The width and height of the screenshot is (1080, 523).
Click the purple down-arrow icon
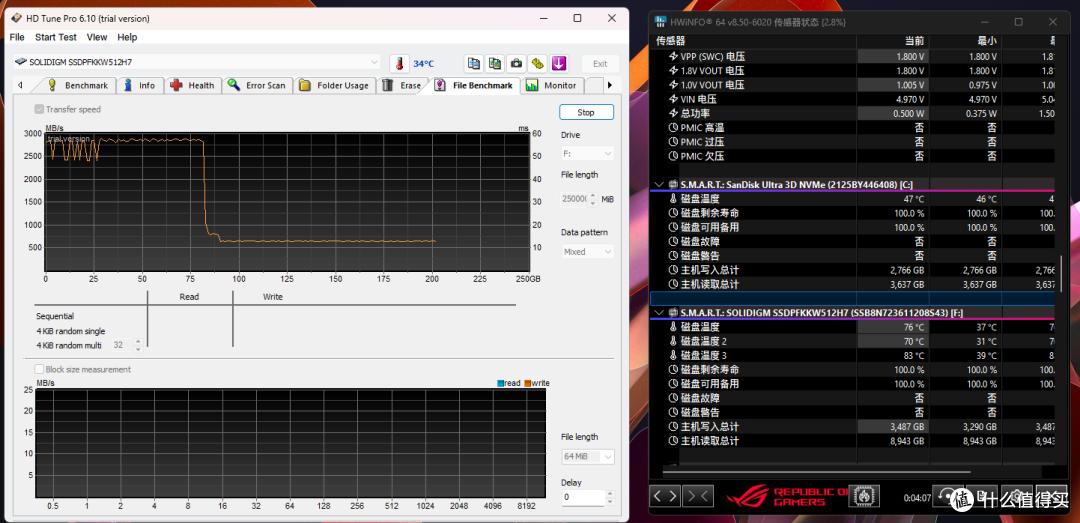pos(559,63)
